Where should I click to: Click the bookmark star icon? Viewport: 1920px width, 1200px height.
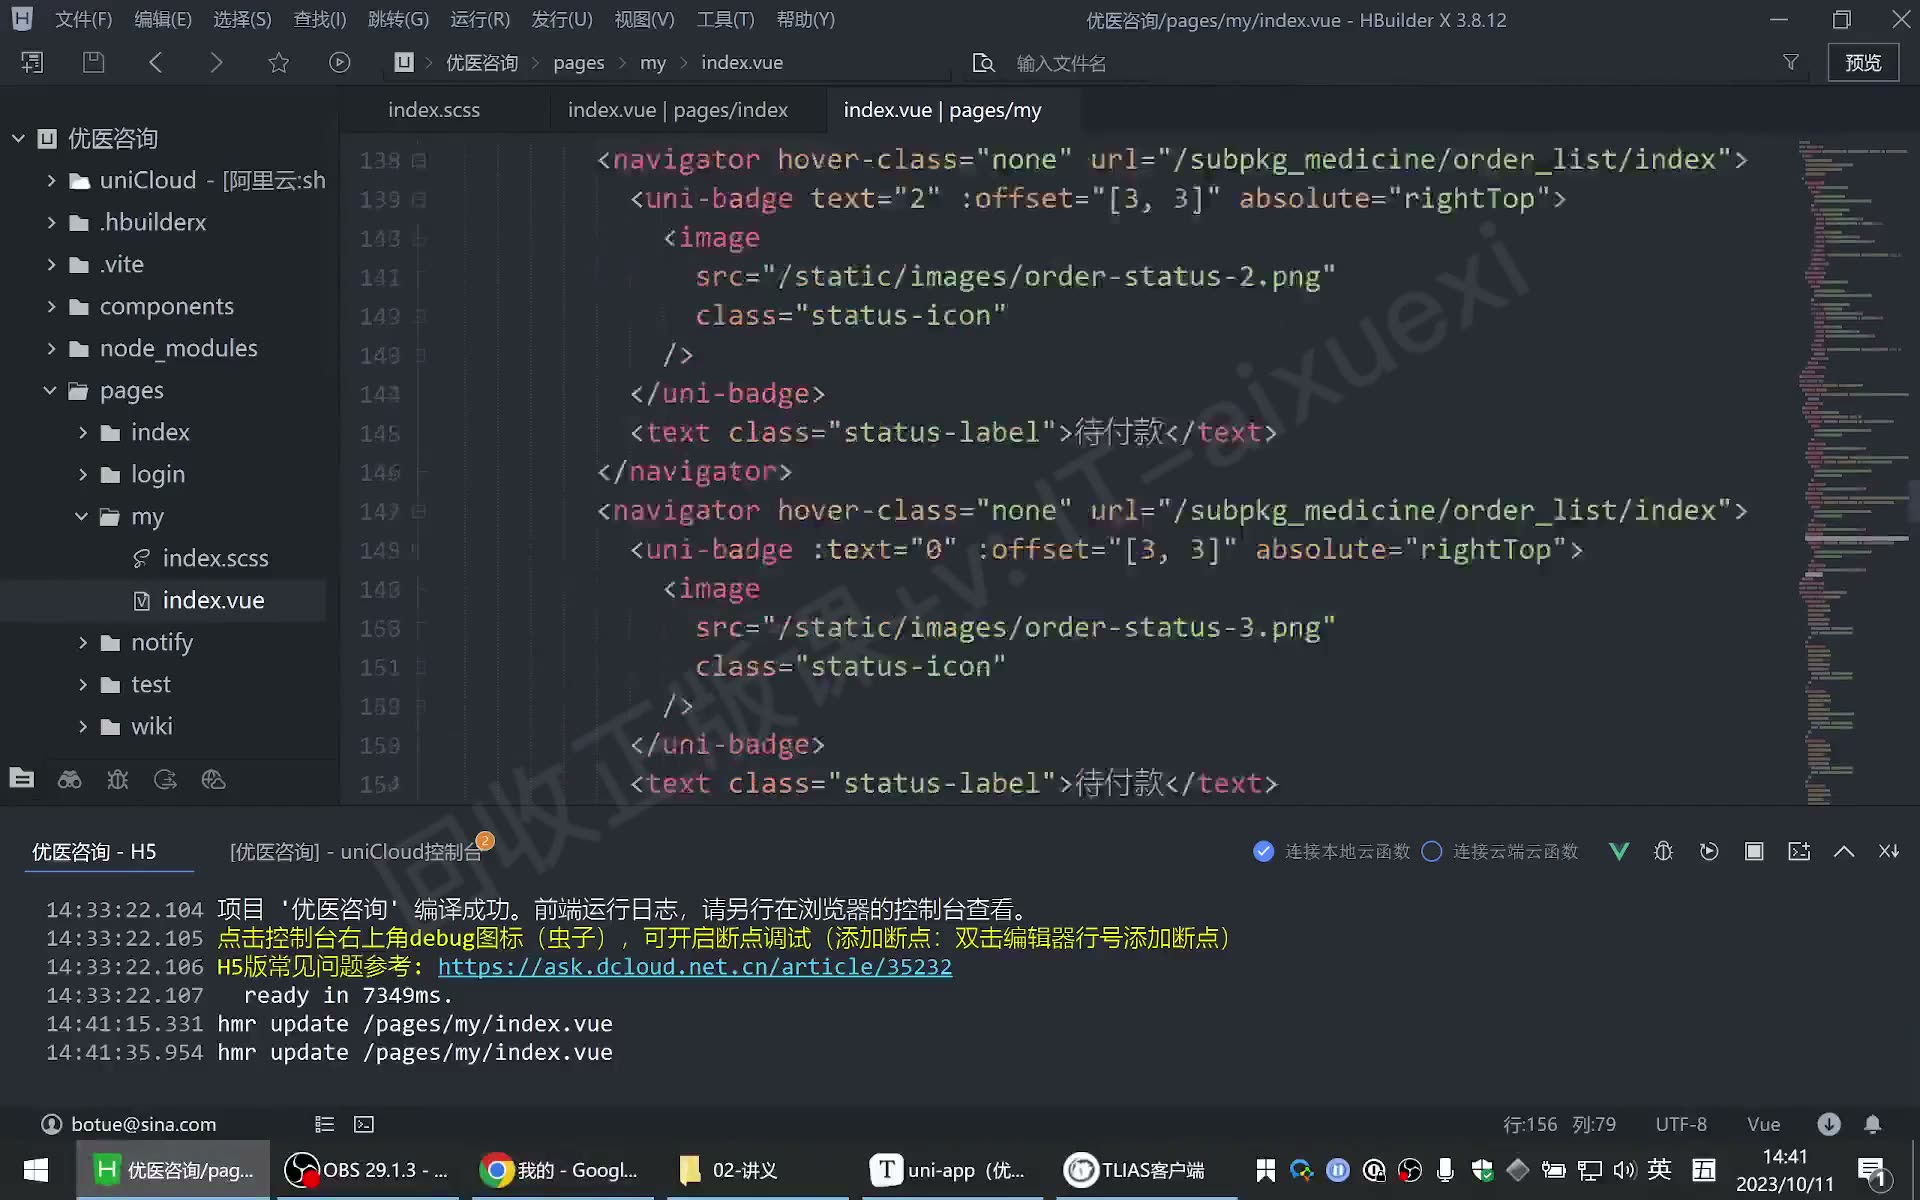point(278,62)
